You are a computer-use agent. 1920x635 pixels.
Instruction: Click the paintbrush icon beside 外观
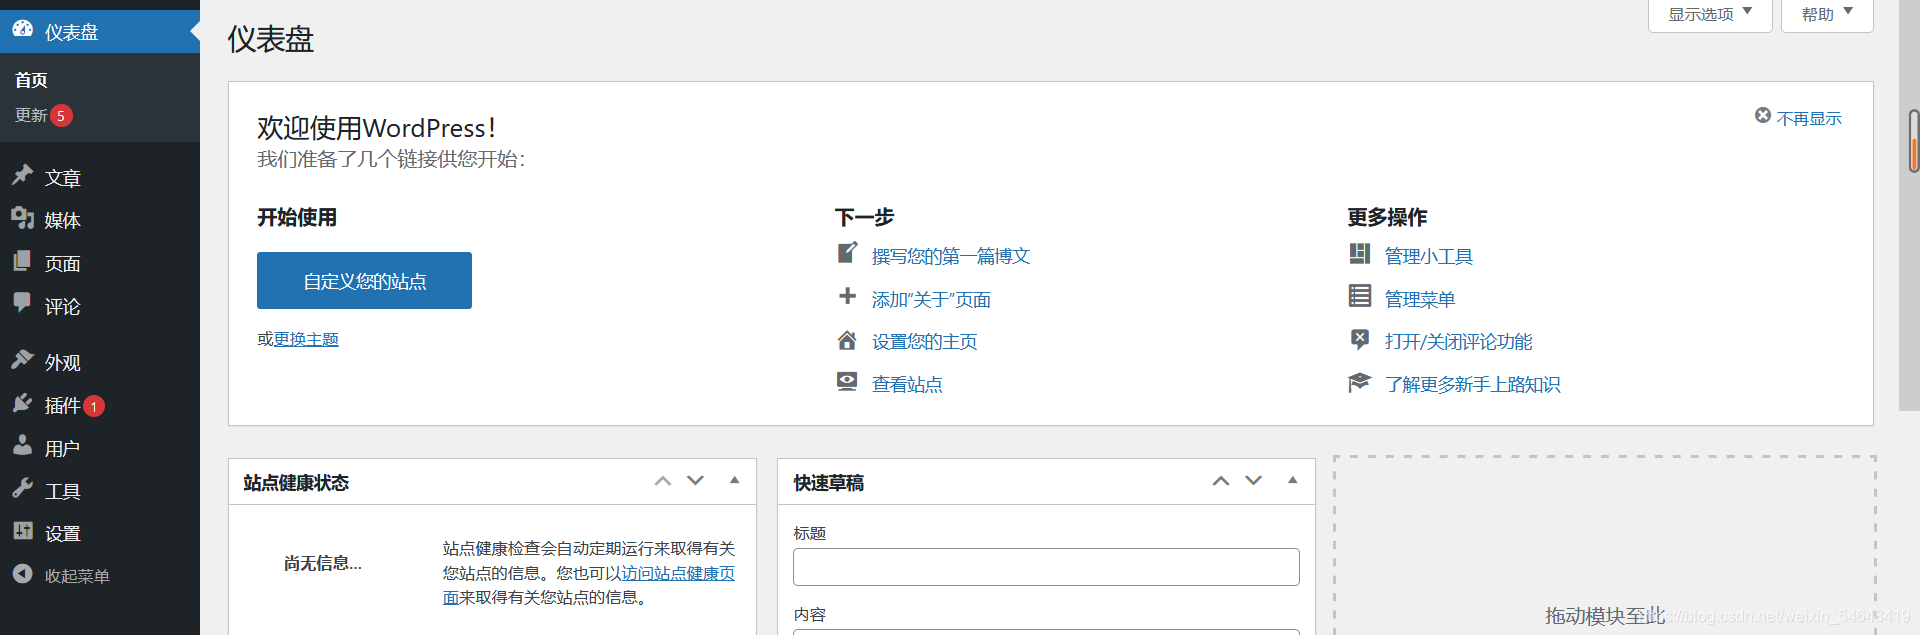(x=22, y=360)
